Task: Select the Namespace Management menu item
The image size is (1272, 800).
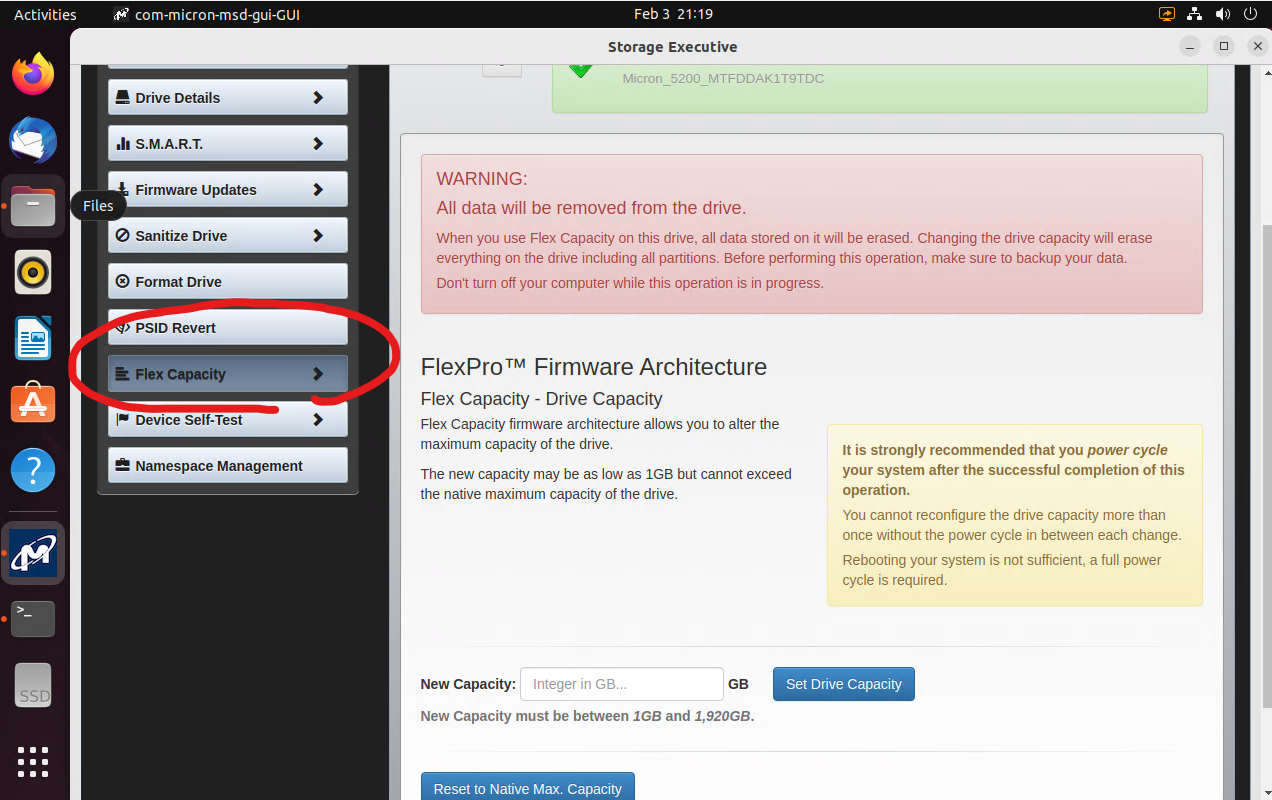Action: pos(228,466)
